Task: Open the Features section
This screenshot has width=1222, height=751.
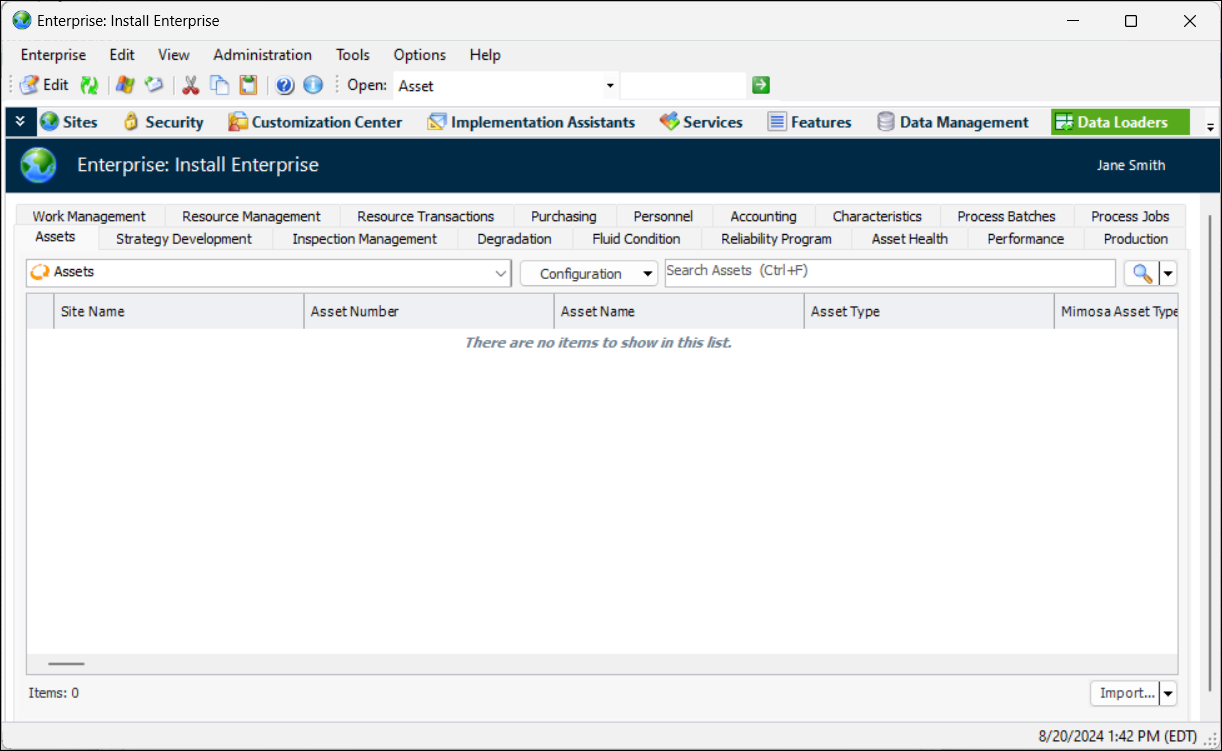Action: click(x=810, y=122)
